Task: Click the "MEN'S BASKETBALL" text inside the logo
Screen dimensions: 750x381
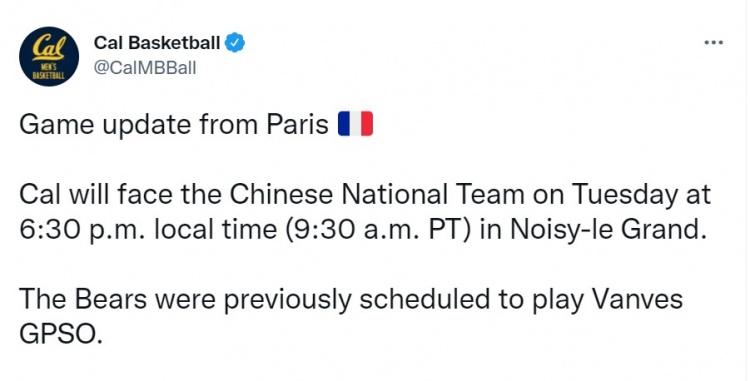Action: 48,71
